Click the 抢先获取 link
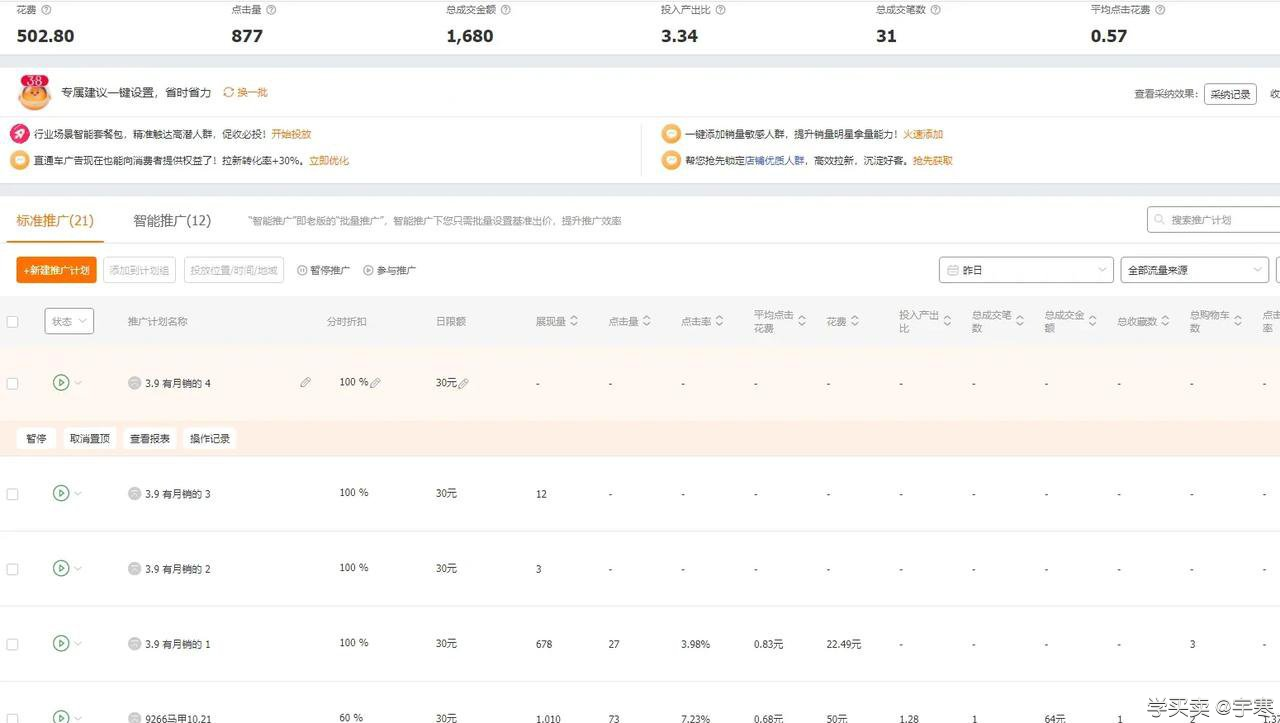 tap(932, 160)
